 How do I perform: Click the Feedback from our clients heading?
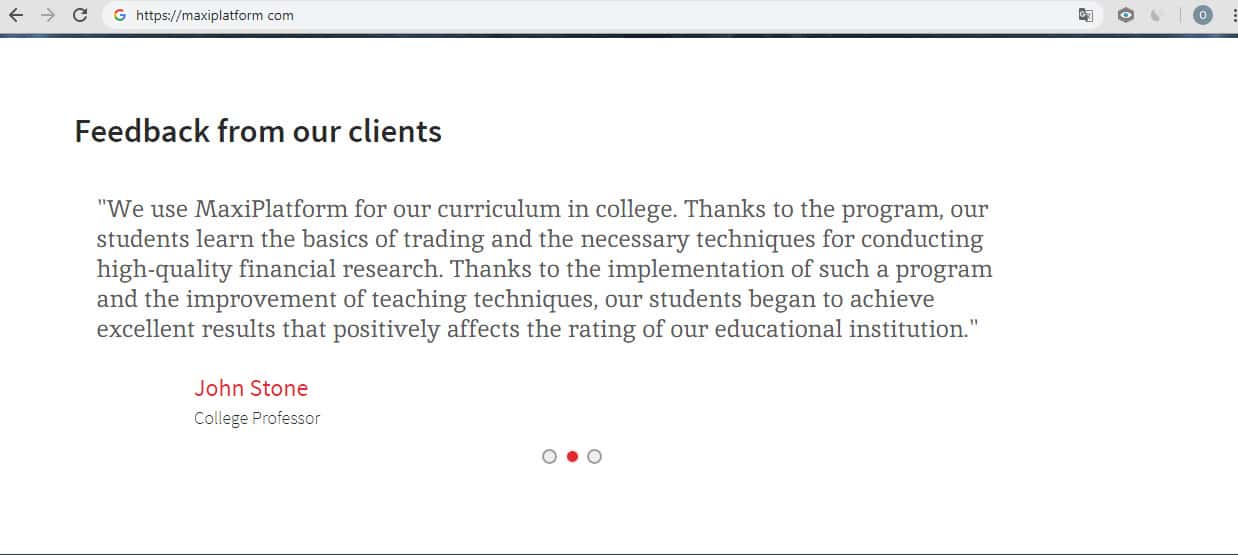(258, 131)
